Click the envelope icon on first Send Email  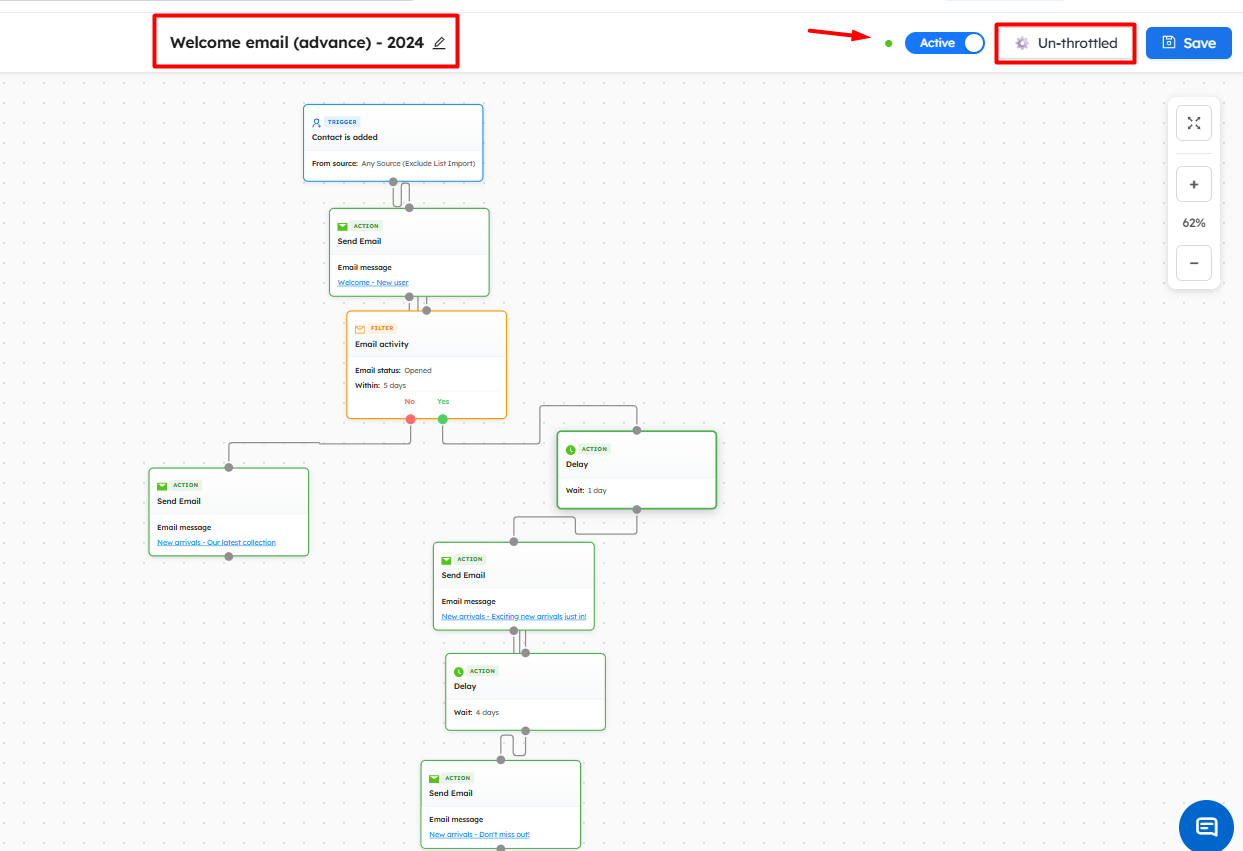[342, 227]
